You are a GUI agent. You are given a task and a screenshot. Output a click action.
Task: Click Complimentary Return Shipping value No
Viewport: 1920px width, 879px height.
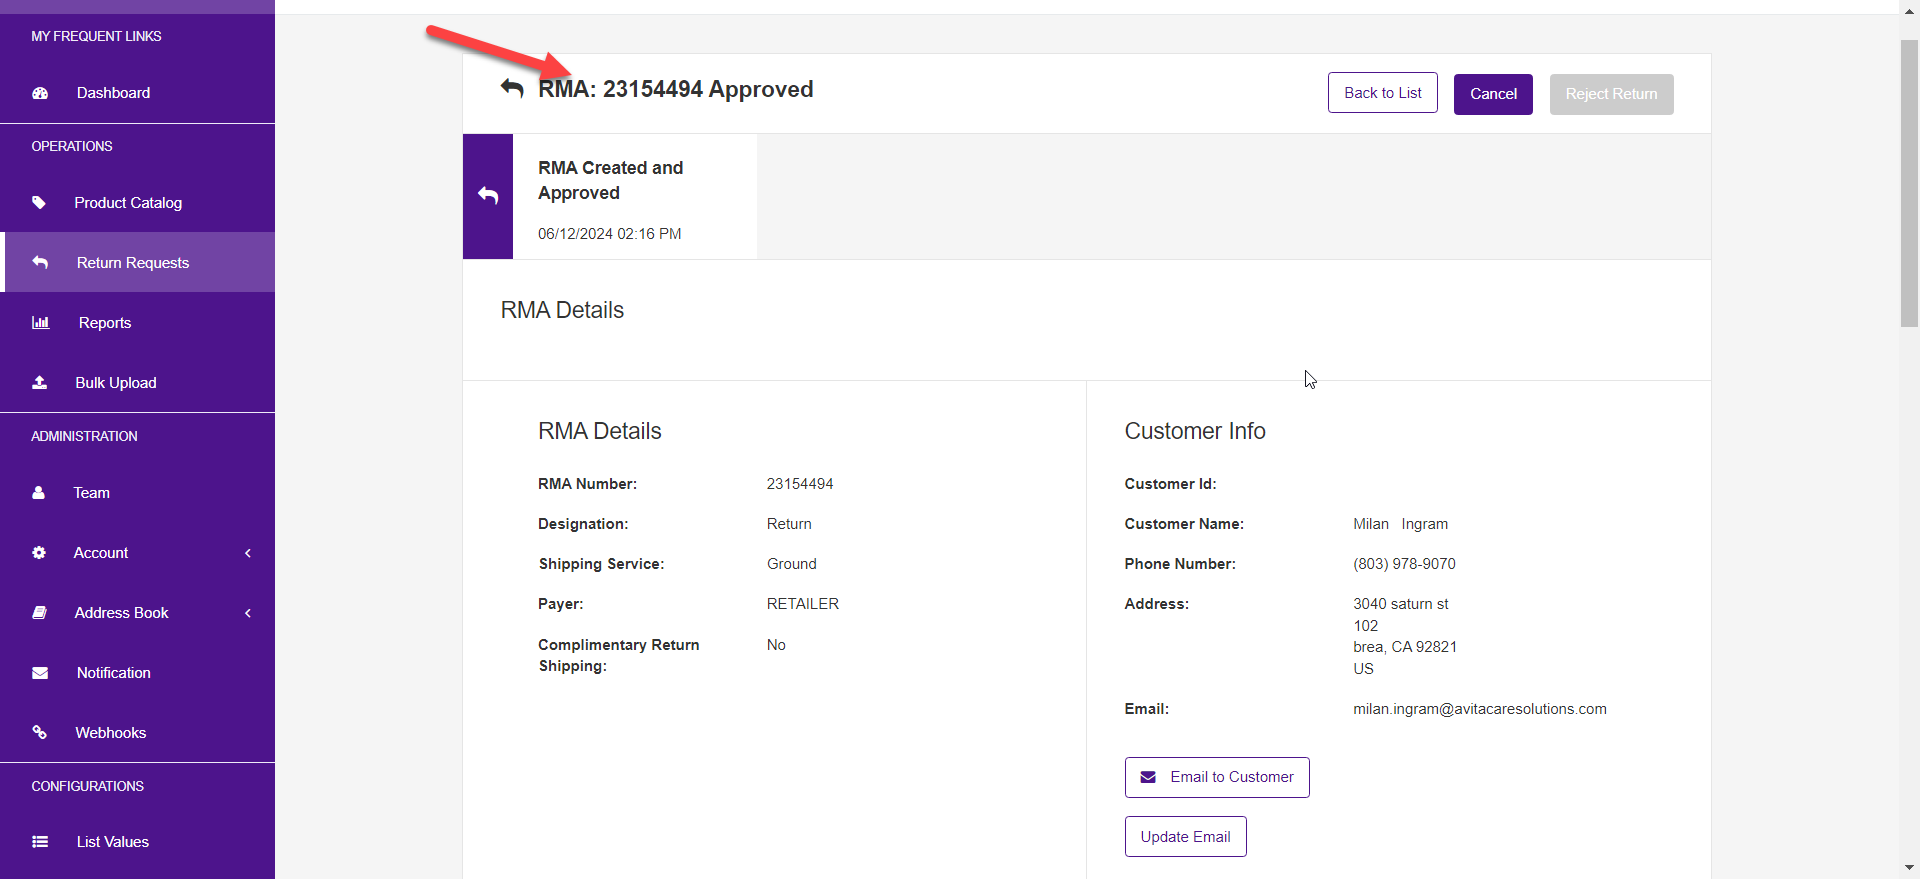pos(776,645)
